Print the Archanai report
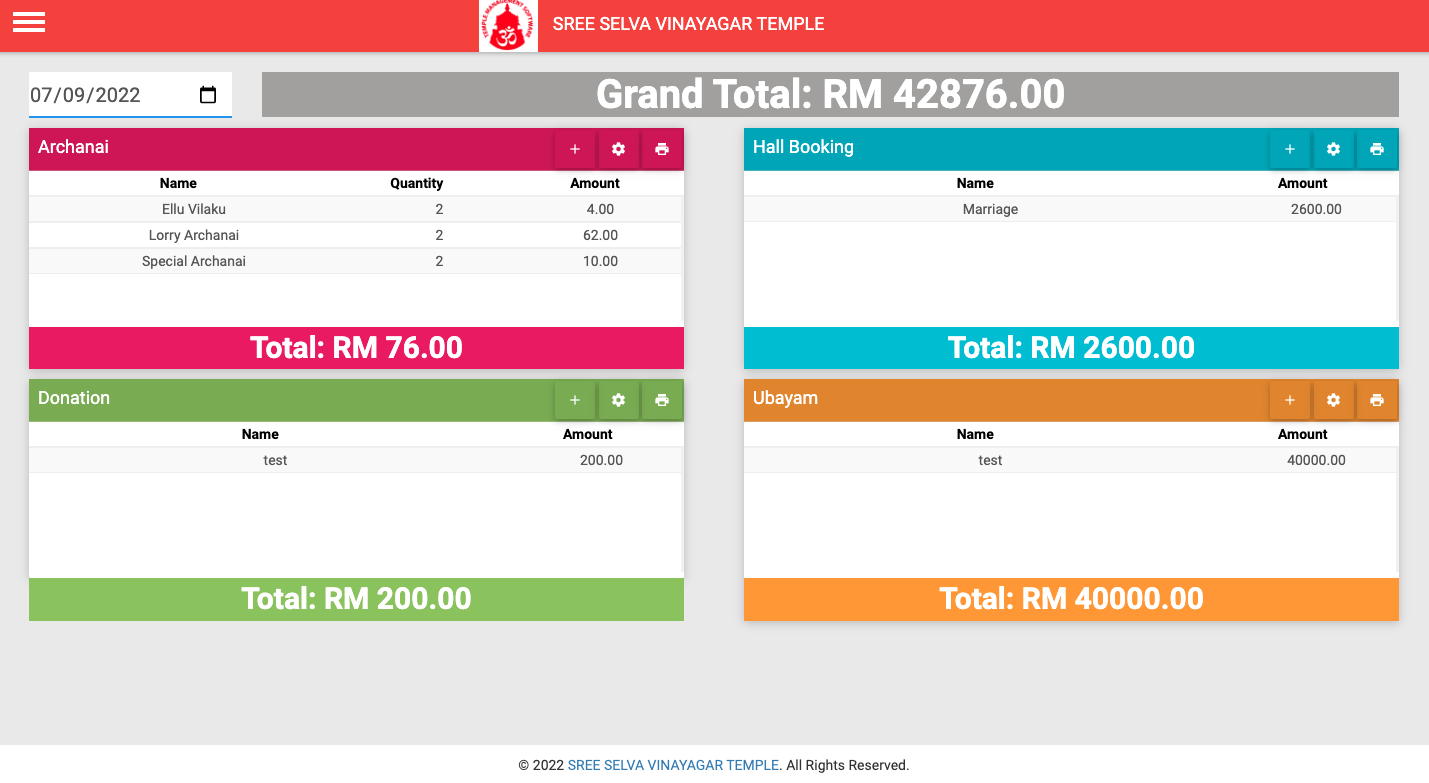The height and width of the screenshot is (783, 1429). (x=661, y=149)
